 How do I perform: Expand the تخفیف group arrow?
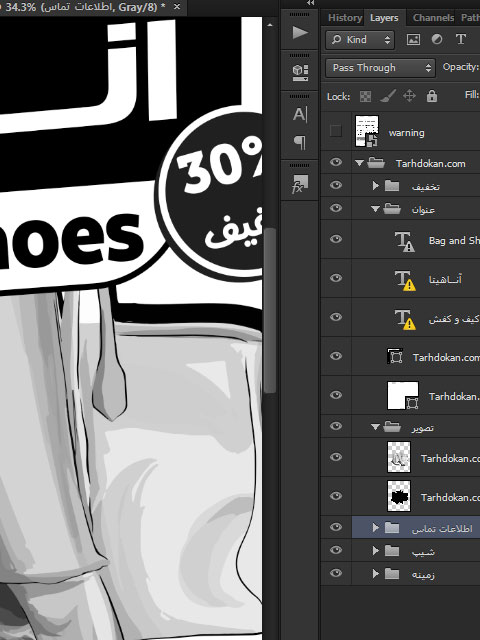pos(376,186)
